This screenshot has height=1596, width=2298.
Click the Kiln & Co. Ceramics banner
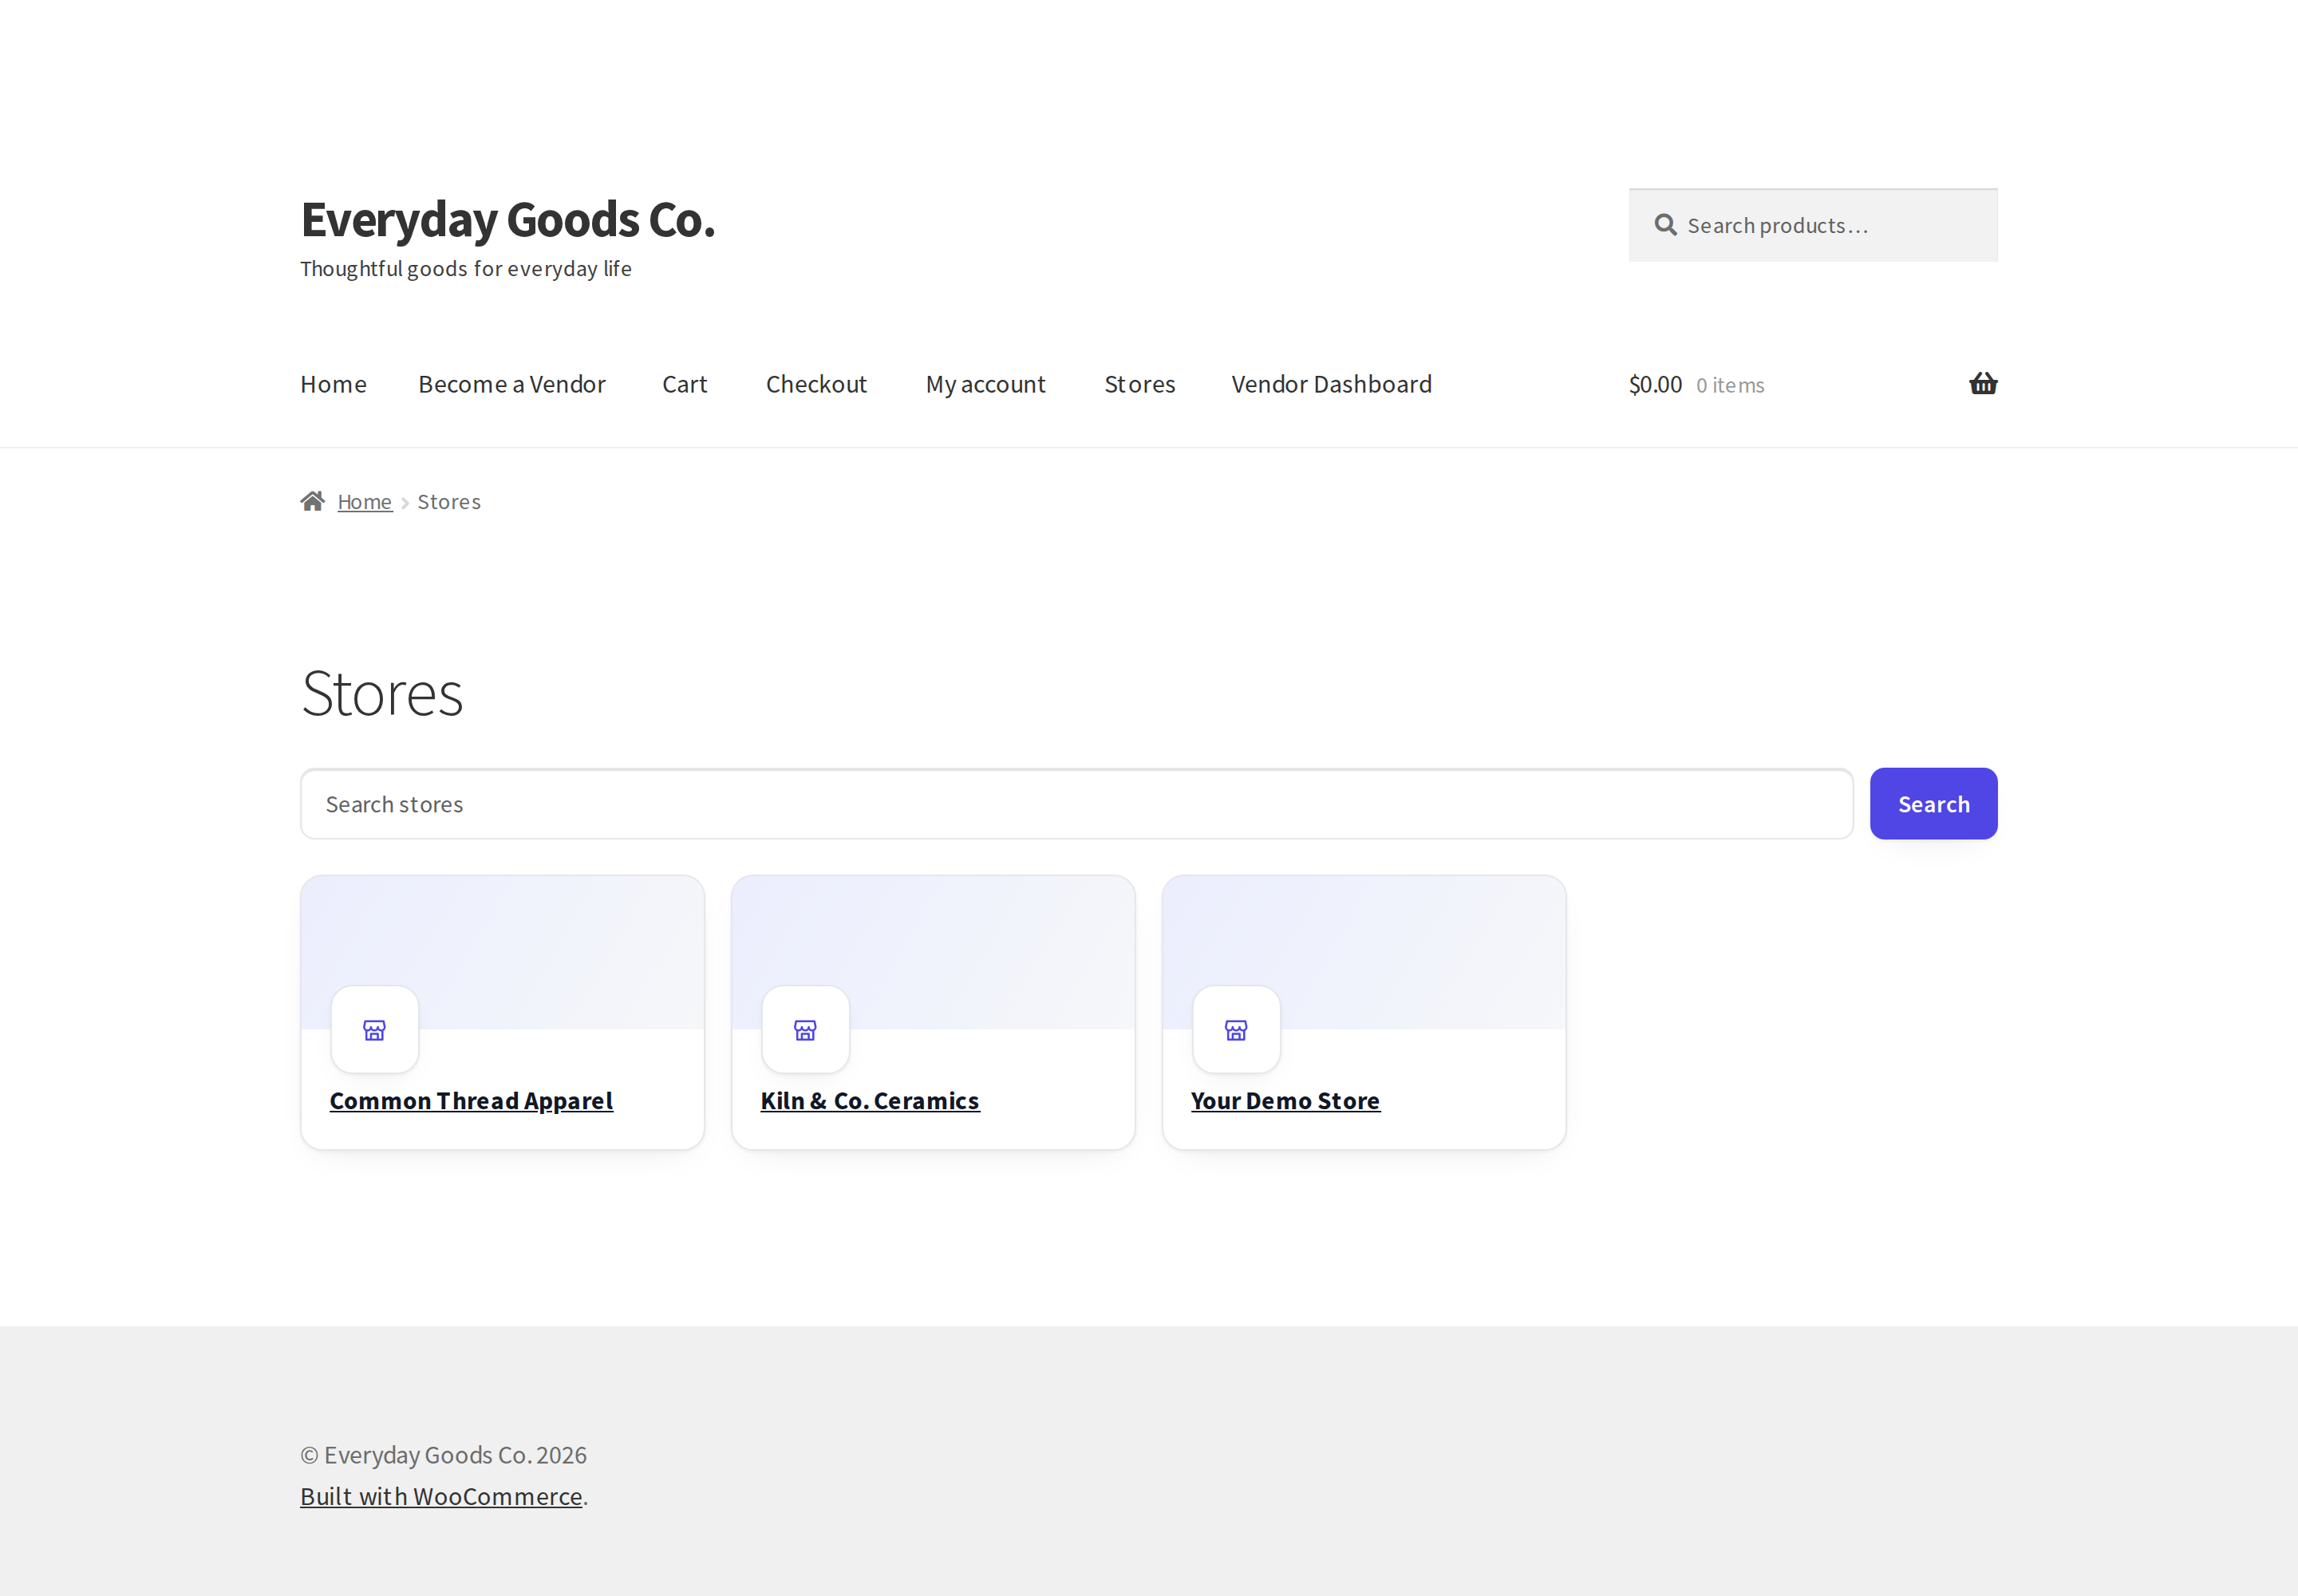tap(933, 952)
